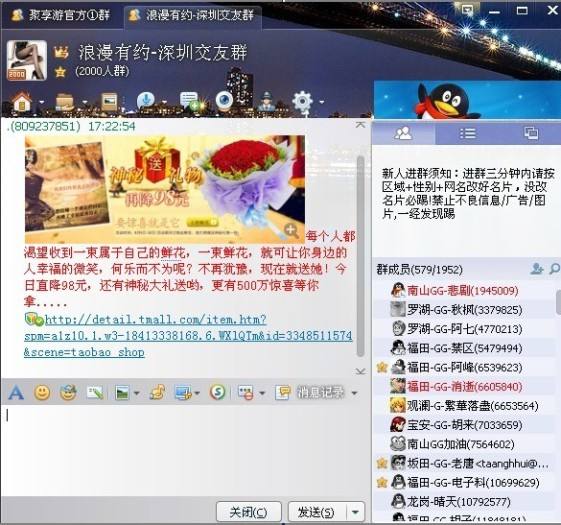Viewport: 561px width, 525px height.
Task: Select member 观澜-G-繁華落盡(6653564)
Action: pyautogui.click(x=465, y=406)
